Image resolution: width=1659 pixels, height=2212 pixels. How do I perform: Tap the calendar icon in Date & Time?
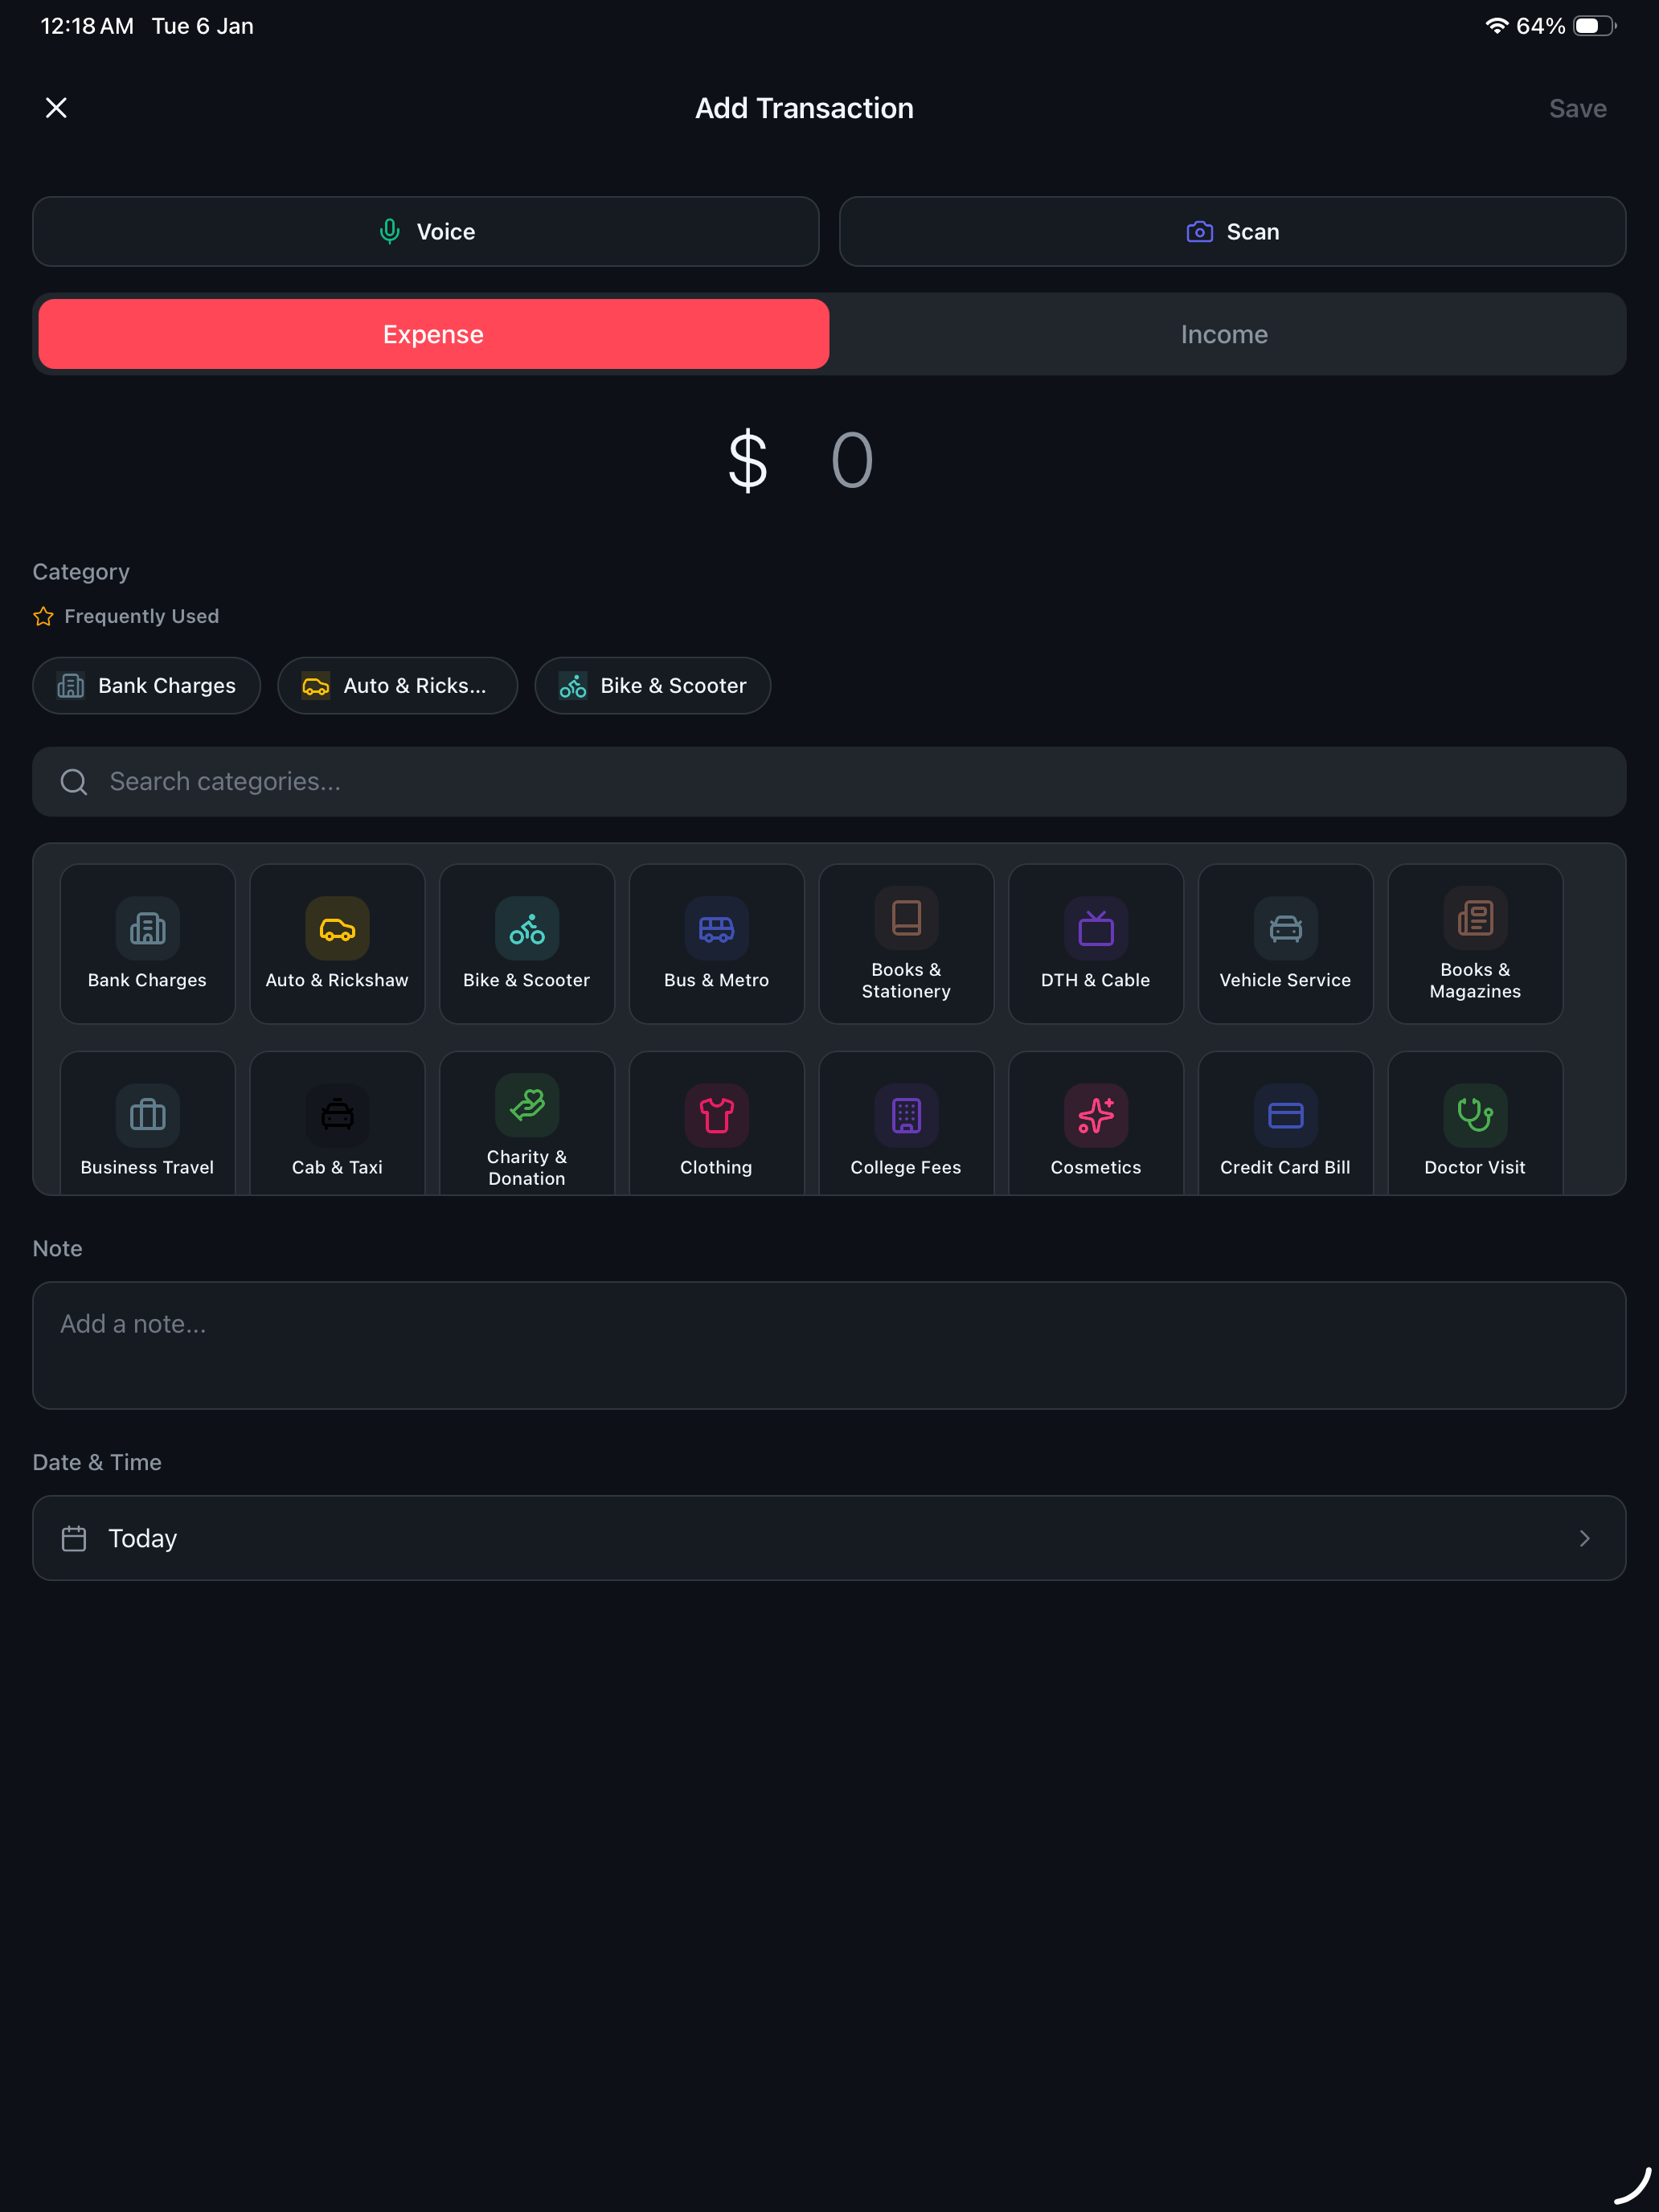pos(74,1538)
